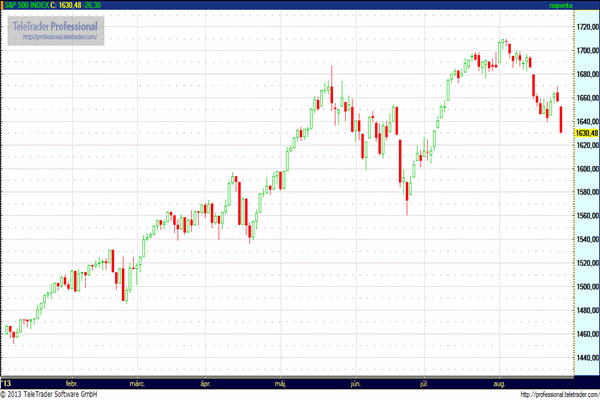
Task: Select the 'márc.' month marker on the time axis
Action: point(138,383)
